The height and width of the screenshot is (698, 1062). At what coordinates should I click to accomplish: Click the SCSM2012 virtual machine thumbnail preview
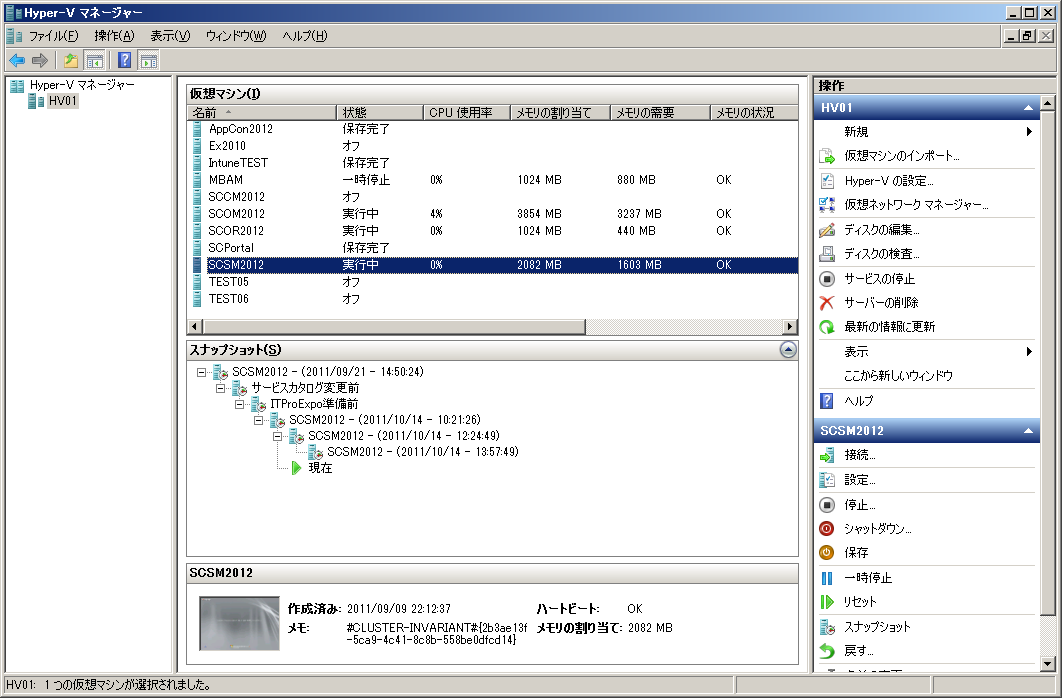[239, 624]
